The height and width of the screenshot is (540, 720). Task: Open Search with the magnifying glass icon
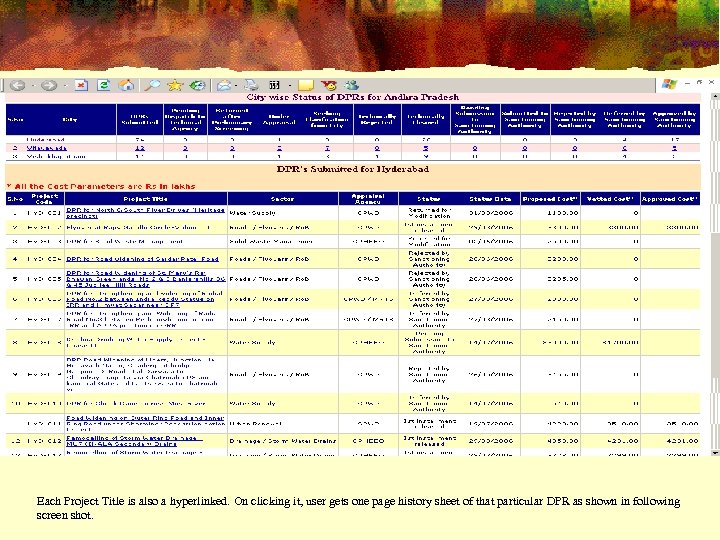[152, 85]
